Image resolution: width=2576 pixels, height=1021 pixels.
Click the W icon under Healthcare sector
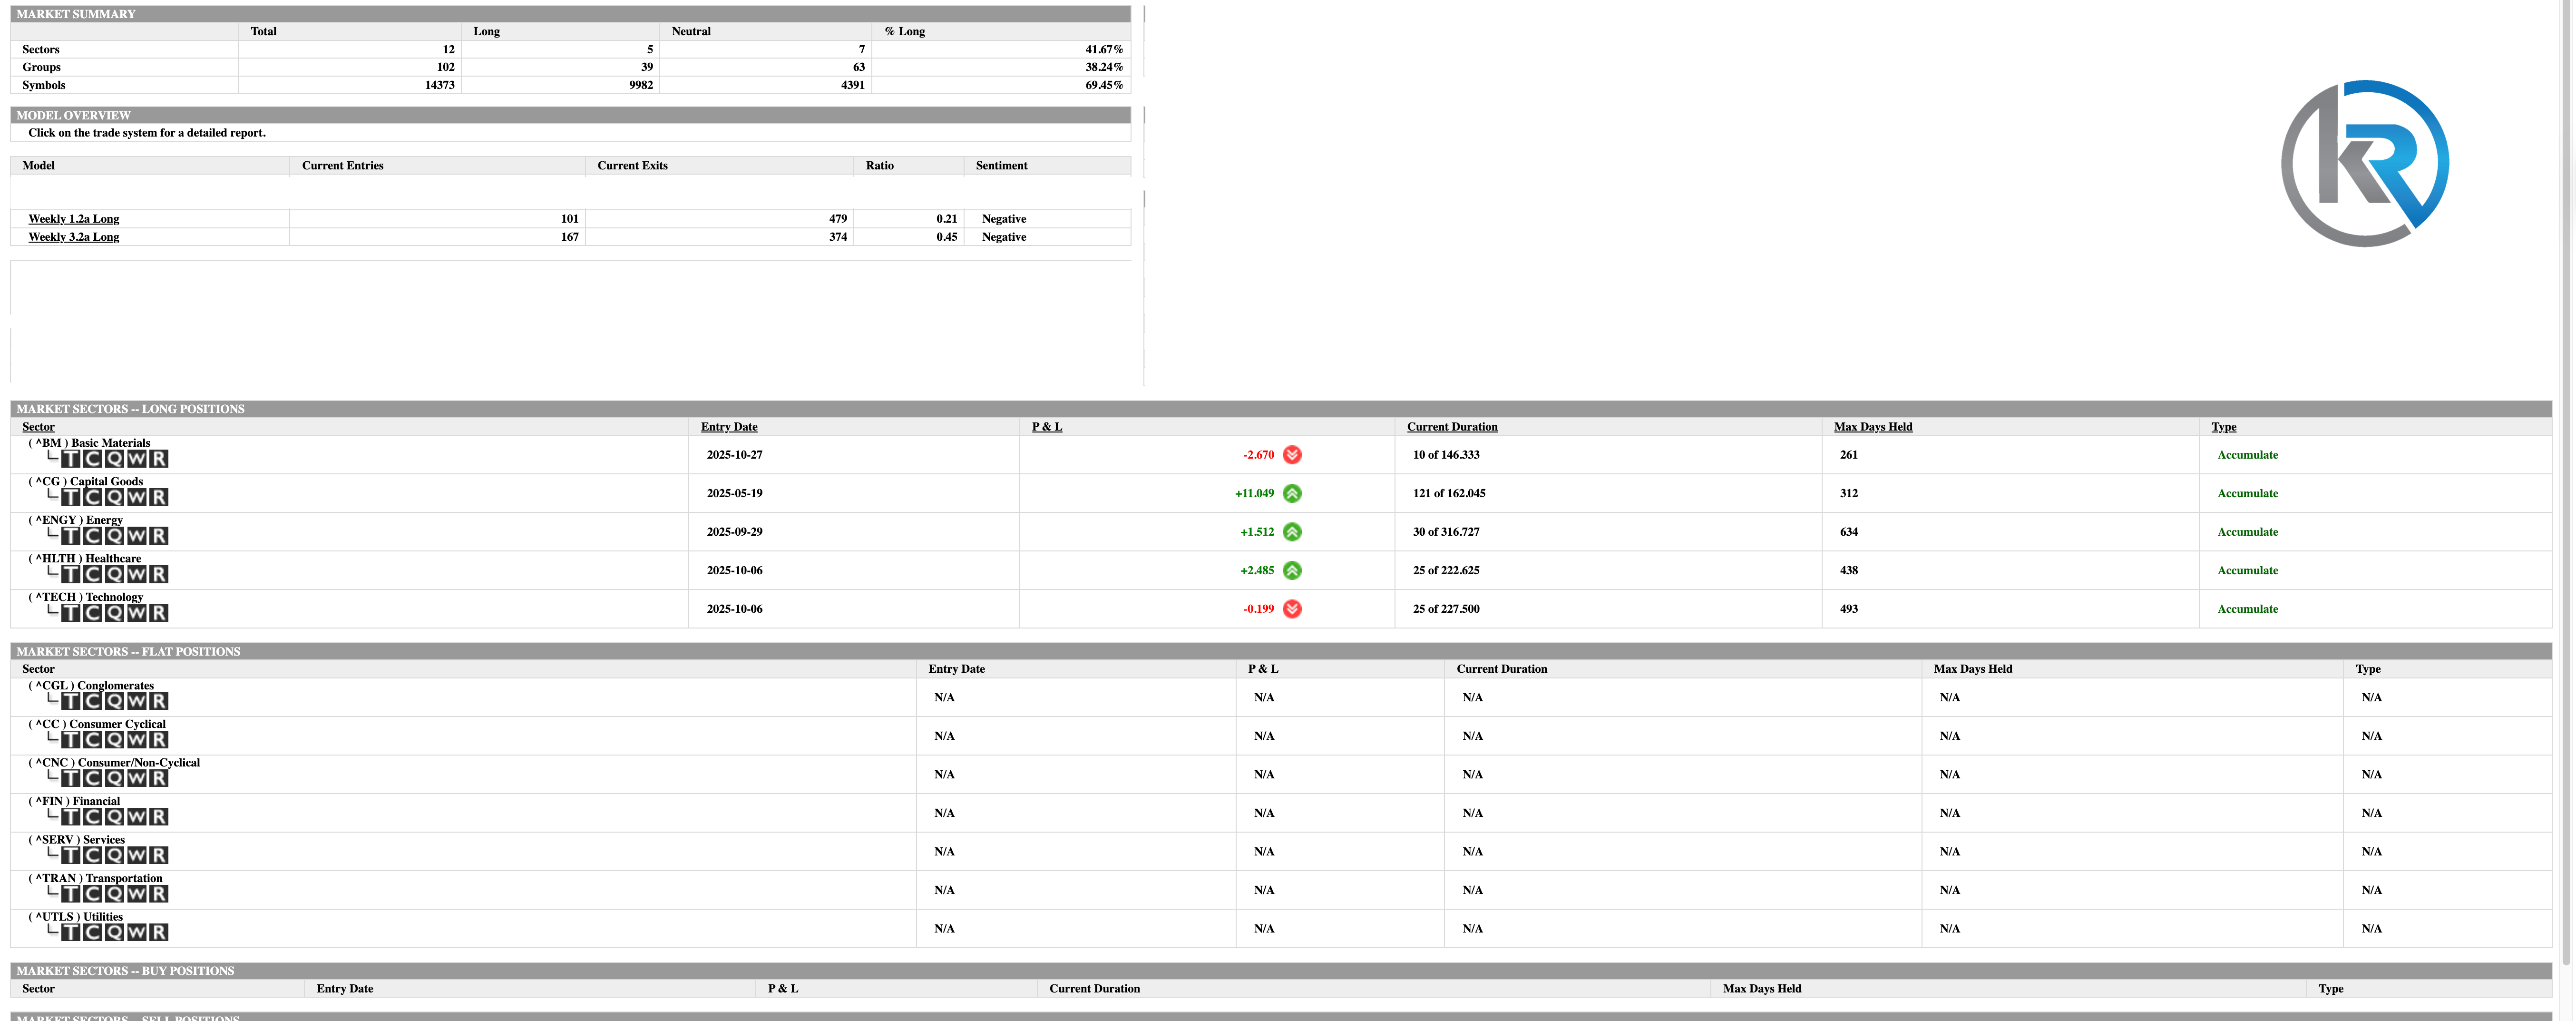pyautogui.click(x=137, y=575)
